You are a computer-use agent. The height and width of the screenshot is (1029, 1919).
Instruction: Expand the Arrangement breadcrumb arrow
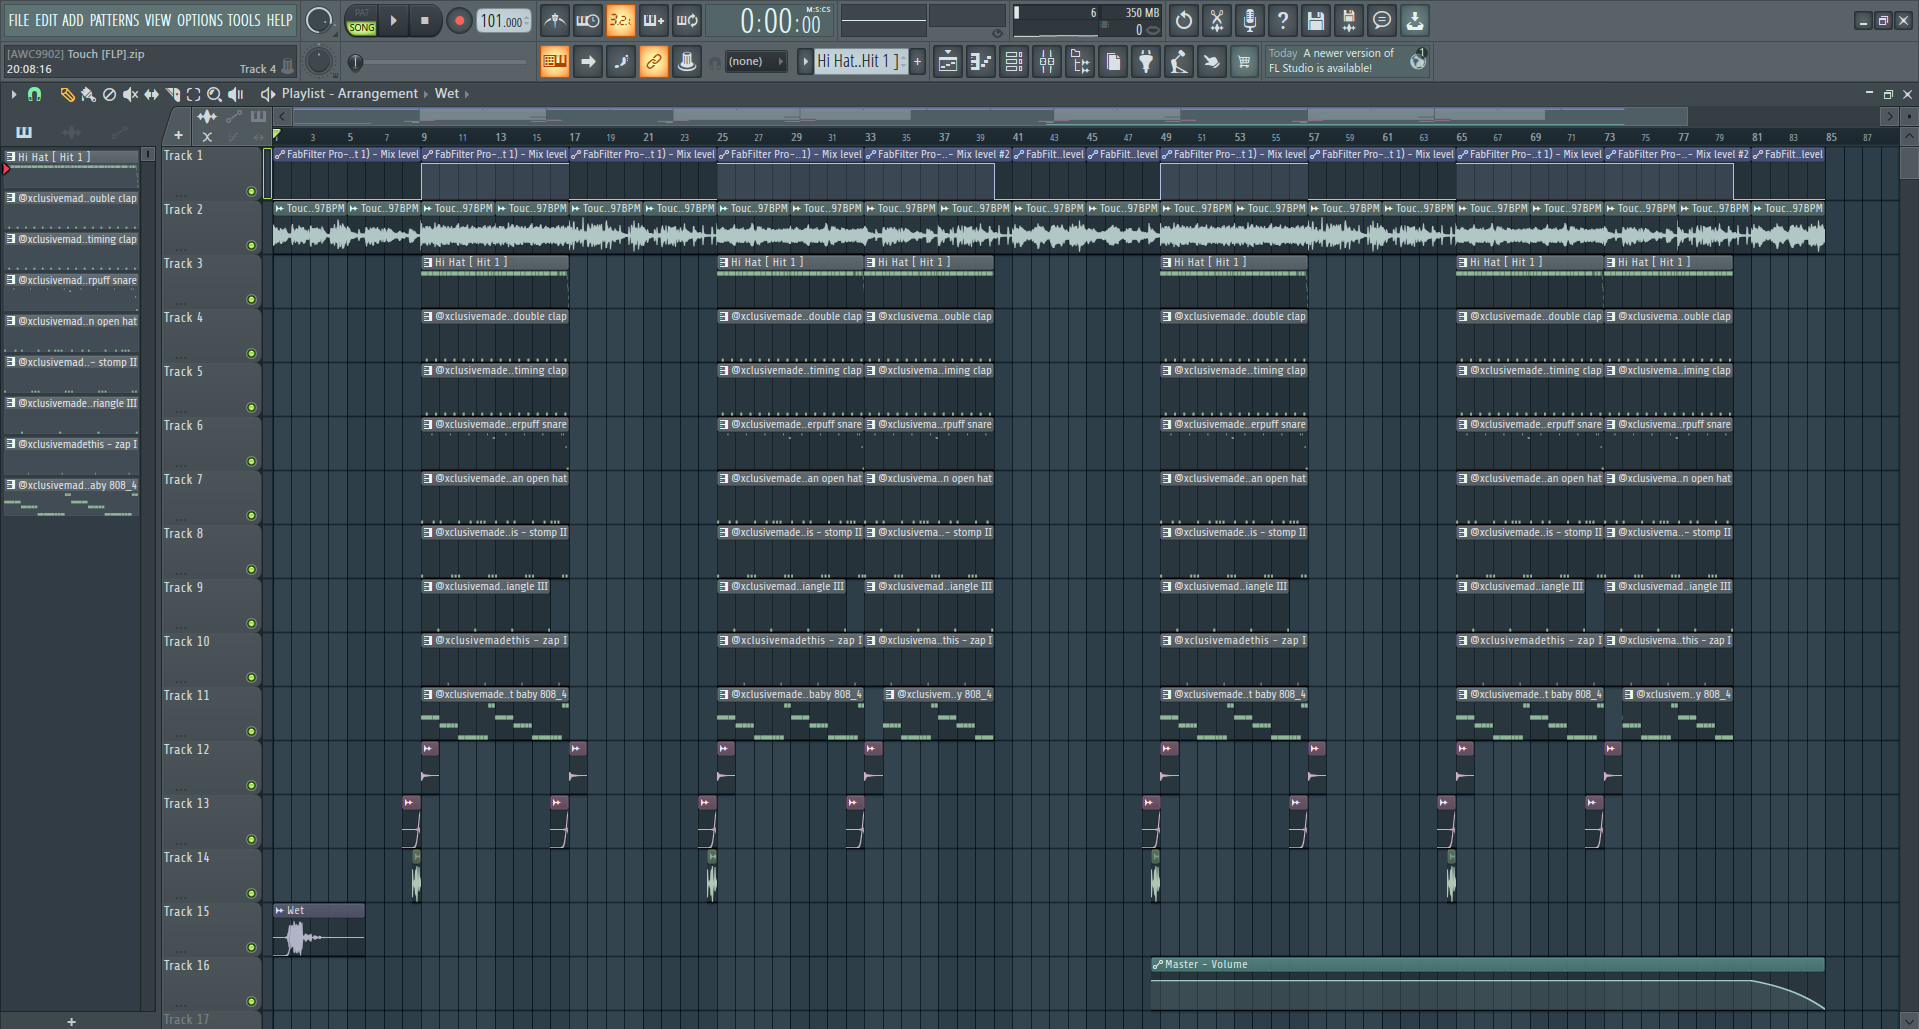click(426, 94)
